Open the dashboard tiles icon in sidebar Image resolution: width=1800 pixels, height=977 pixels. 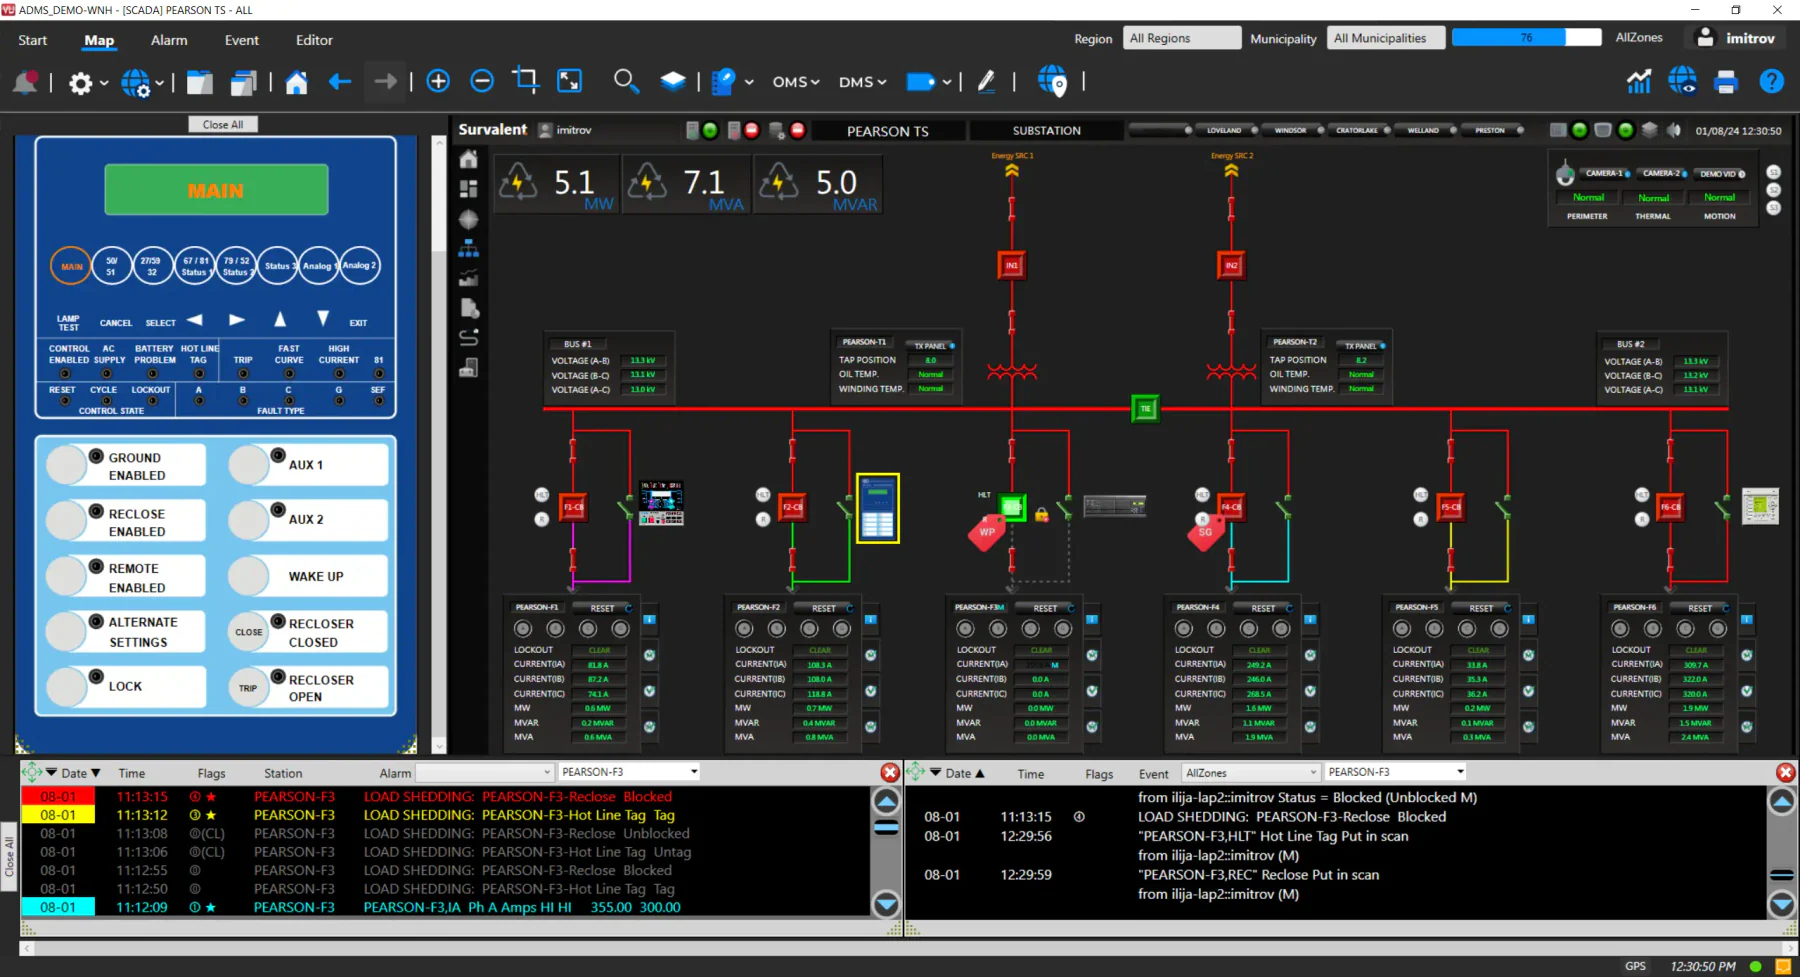tap(468, 189)
